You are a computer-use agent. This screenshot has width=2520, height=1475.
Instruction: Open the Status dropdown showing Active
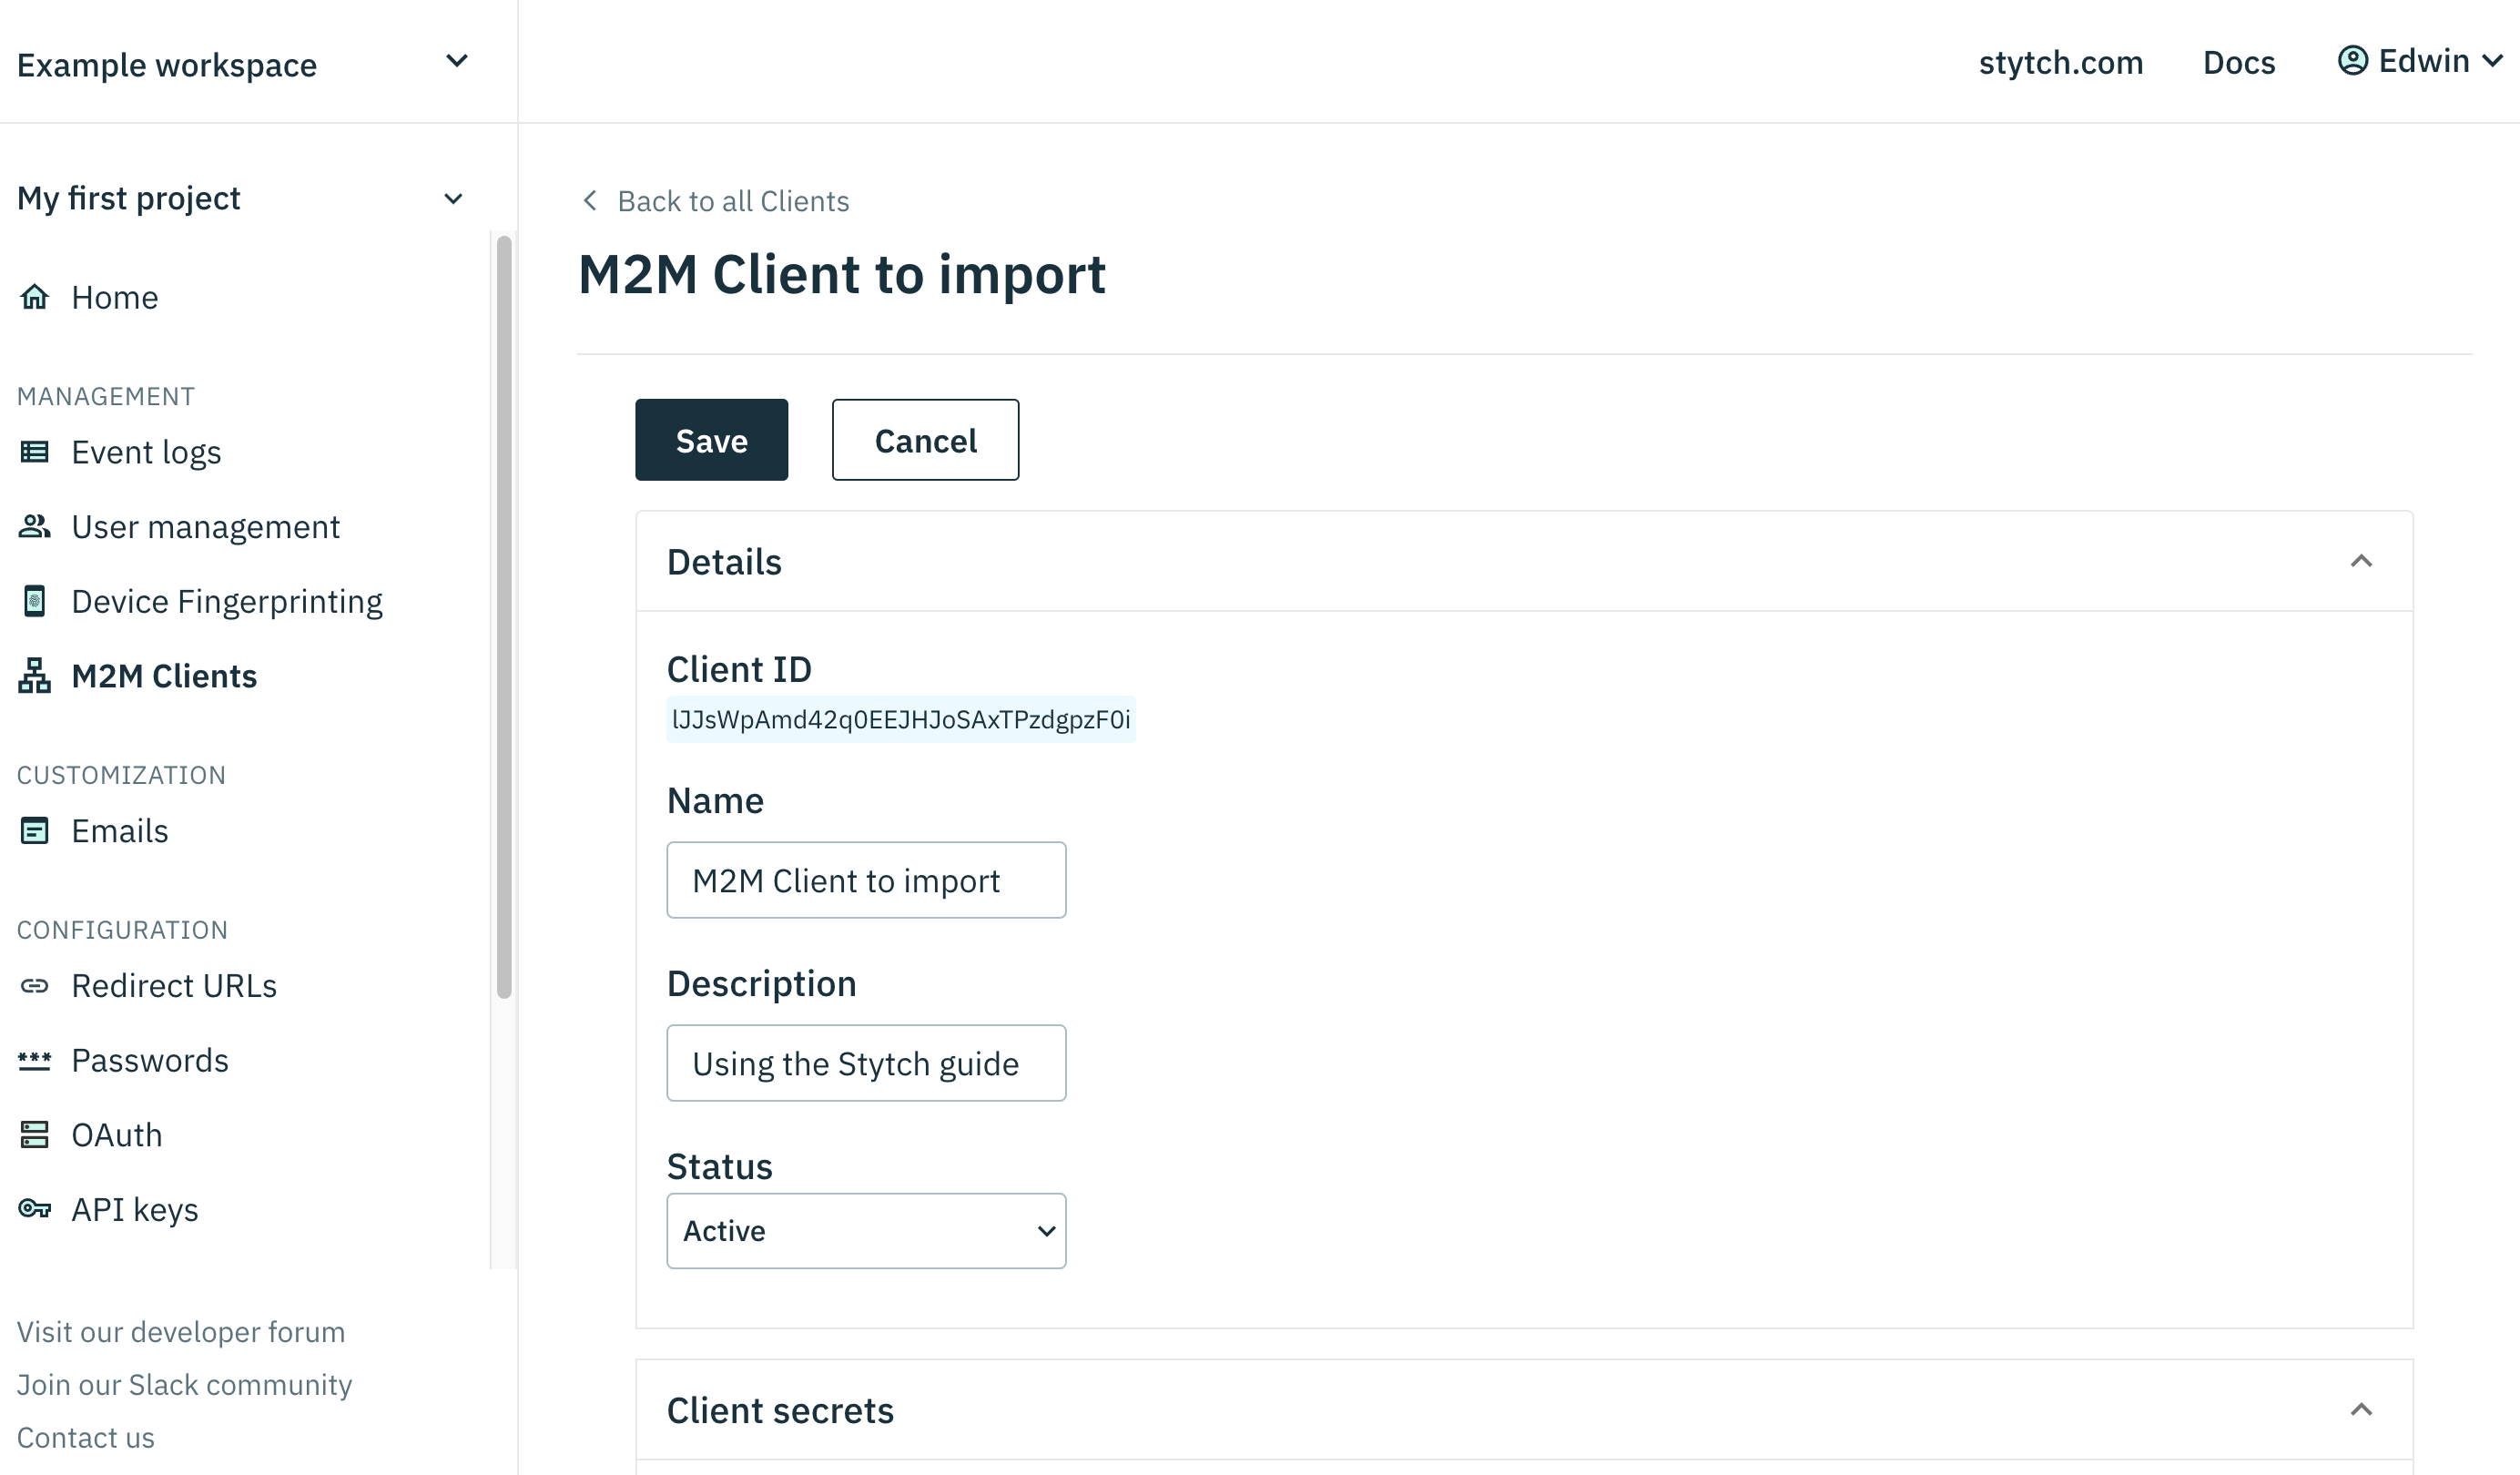tap(866, 1230)
